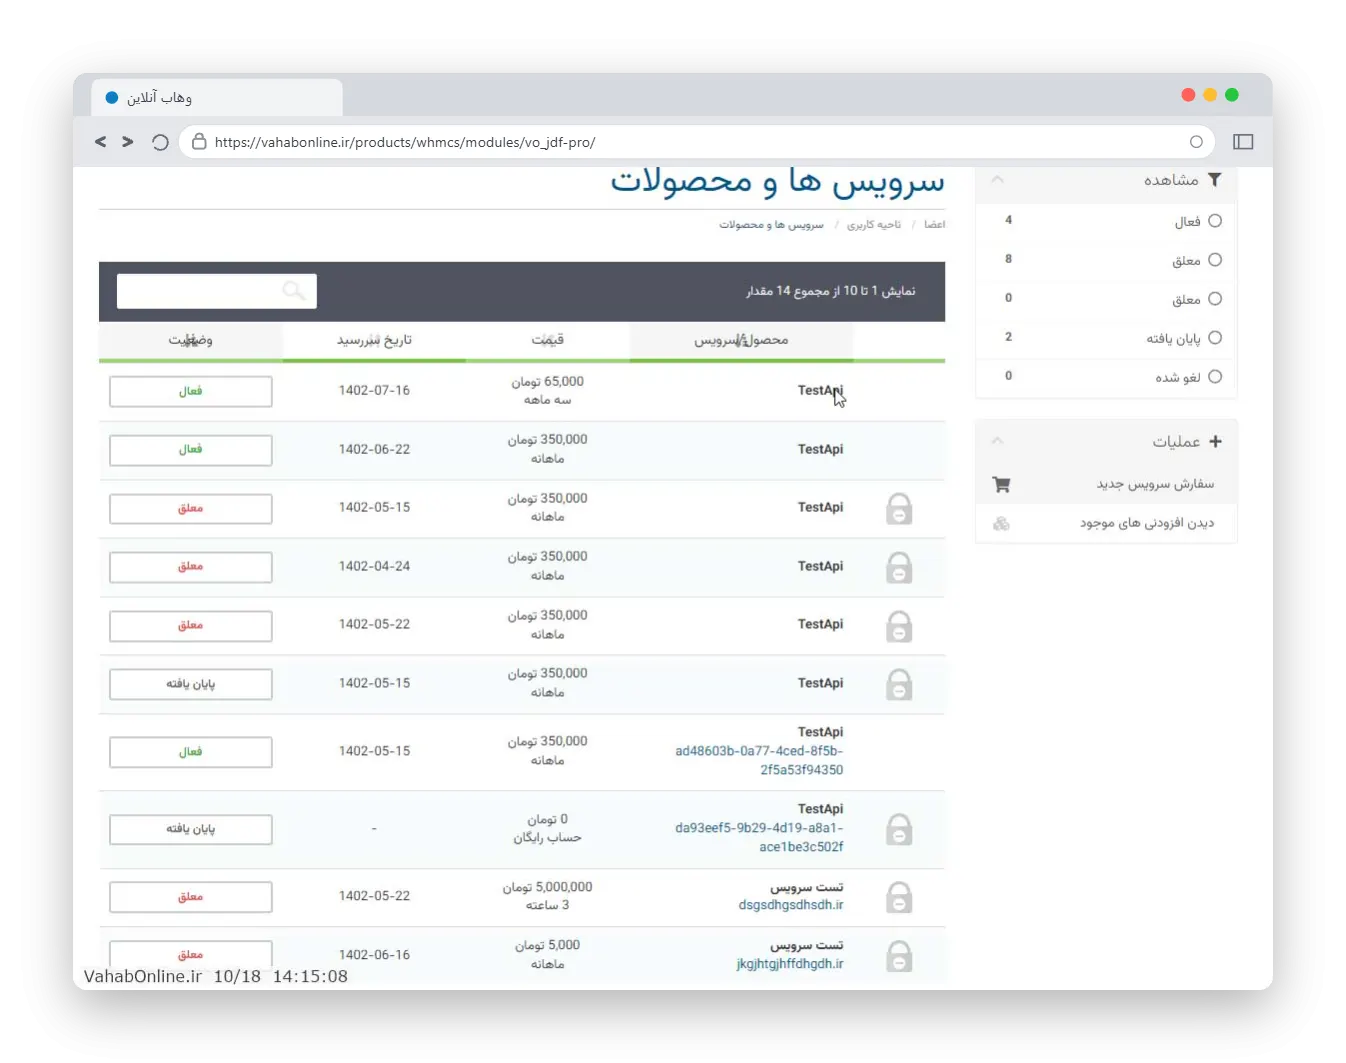The image size is (1346, 1063).
Task: Click the cubes icon beside دیدن افزودنی های موجود
Action: point(1001,523)
